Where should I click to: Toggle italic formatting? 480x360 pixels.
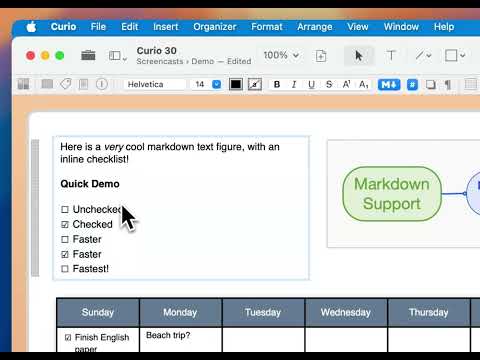coord(294,84)
